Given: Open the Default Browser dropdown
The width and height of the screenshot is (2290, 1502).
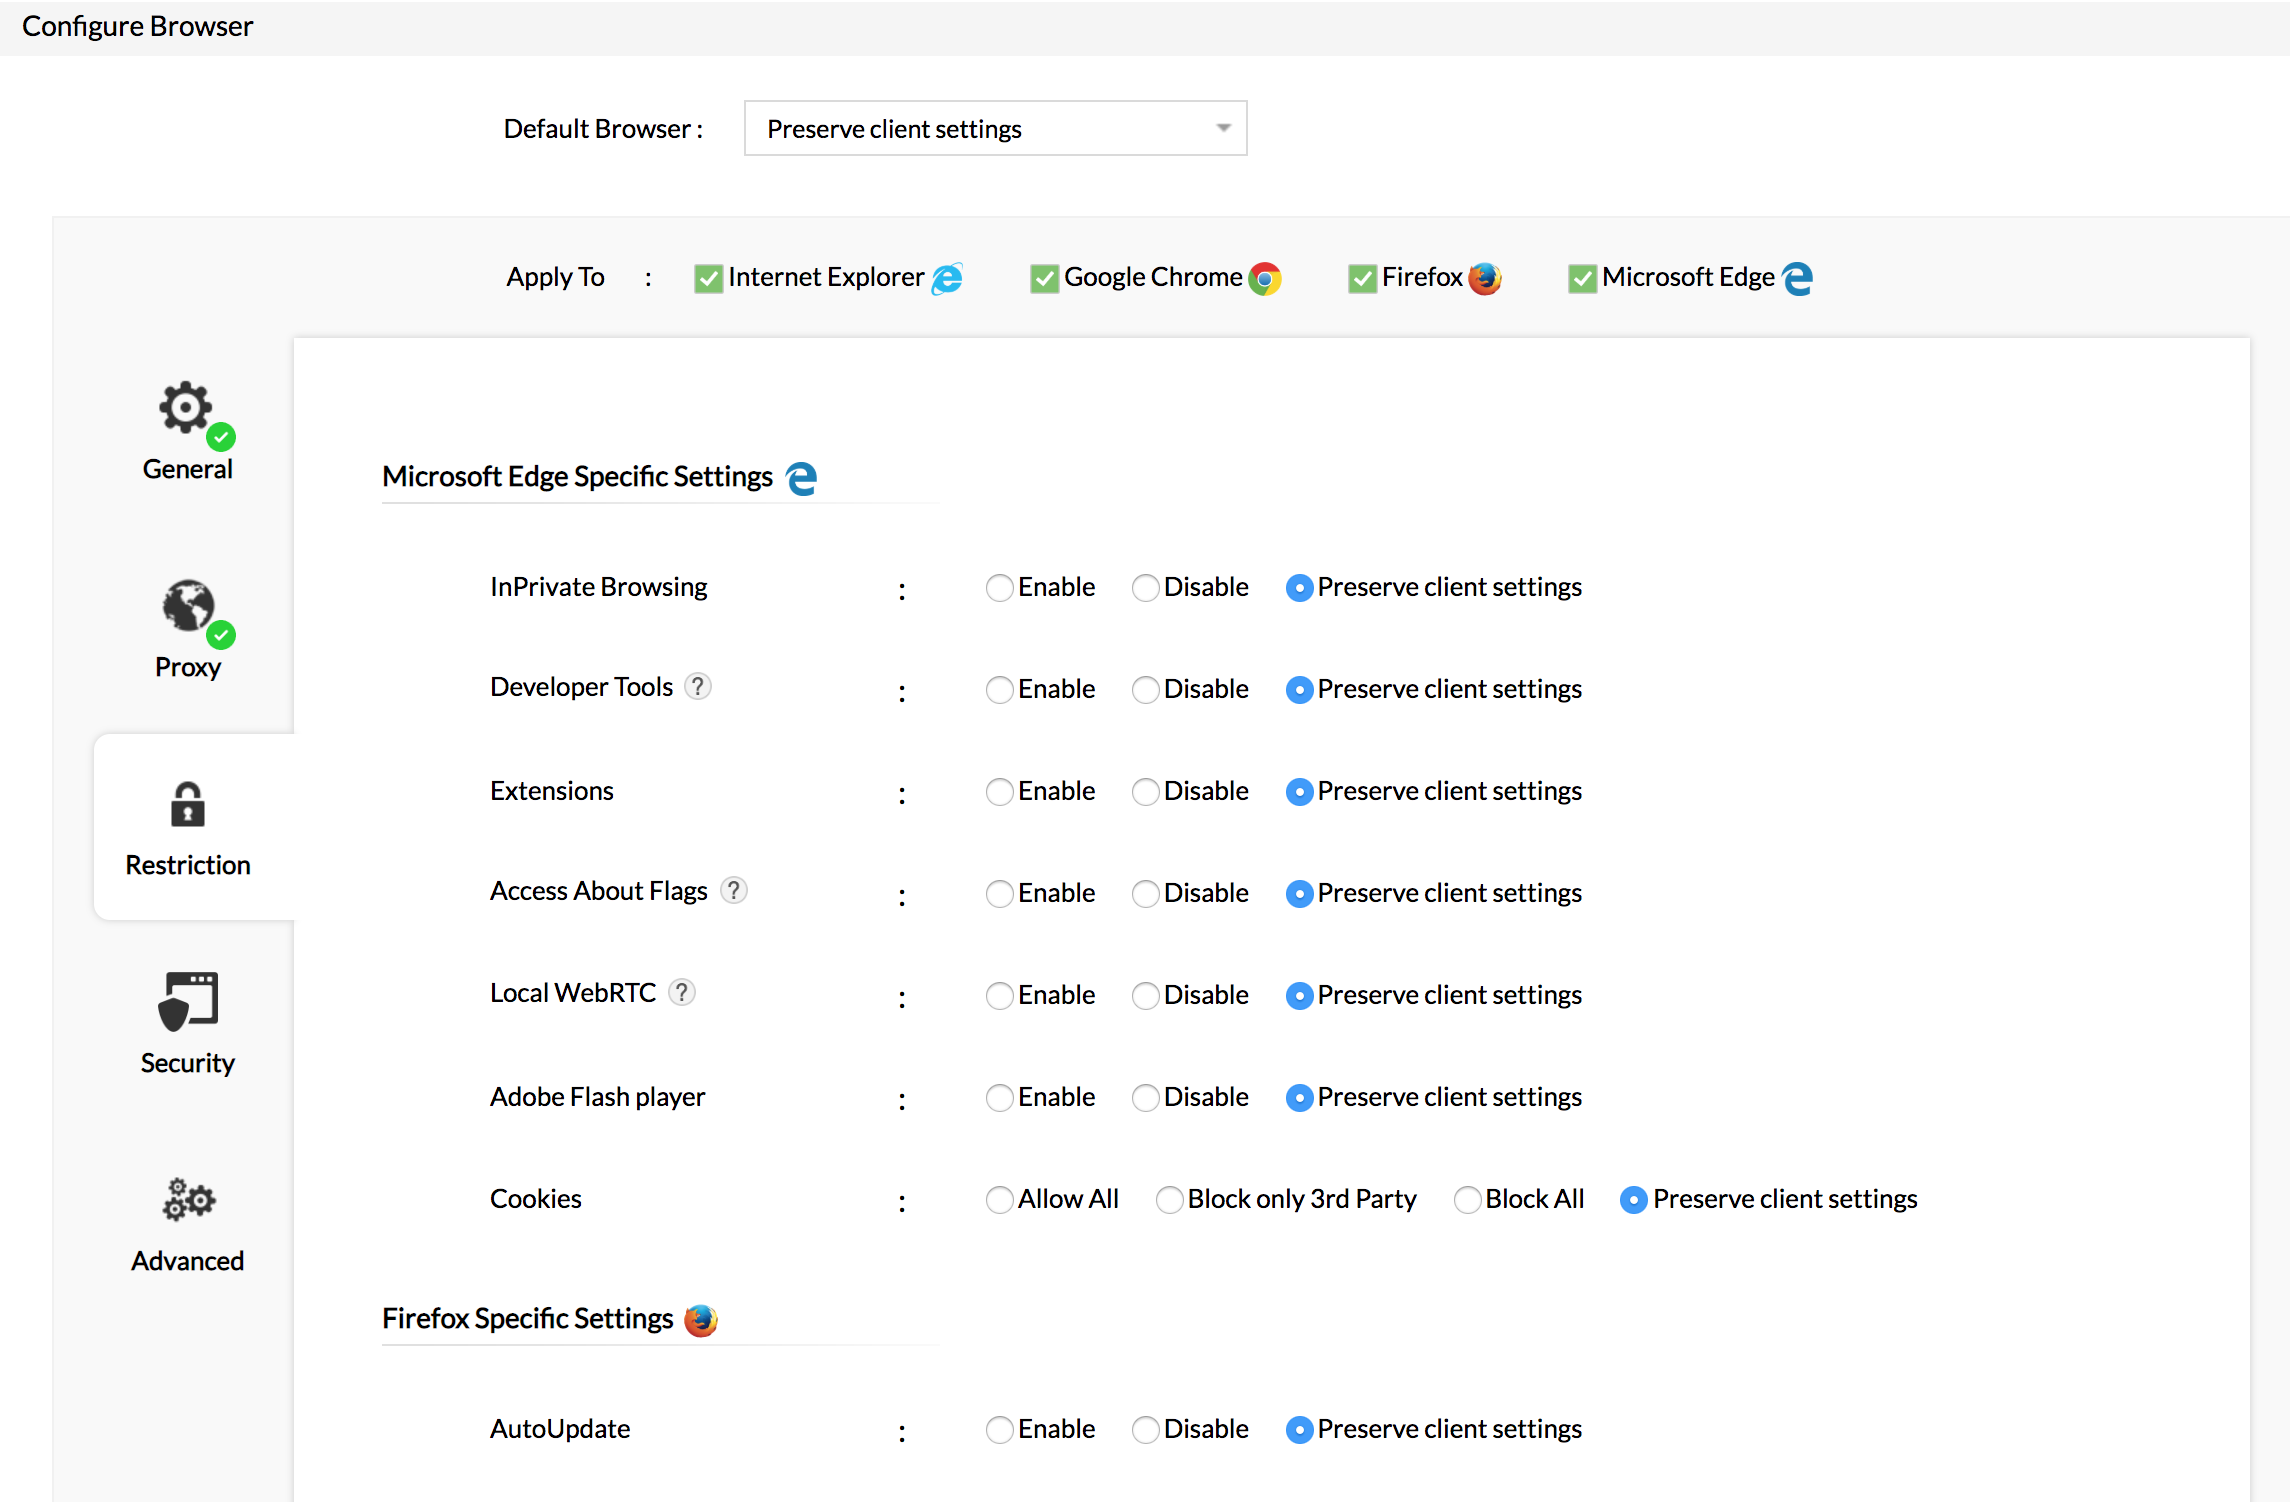Looking at the screenshot, I should point(995,129).
